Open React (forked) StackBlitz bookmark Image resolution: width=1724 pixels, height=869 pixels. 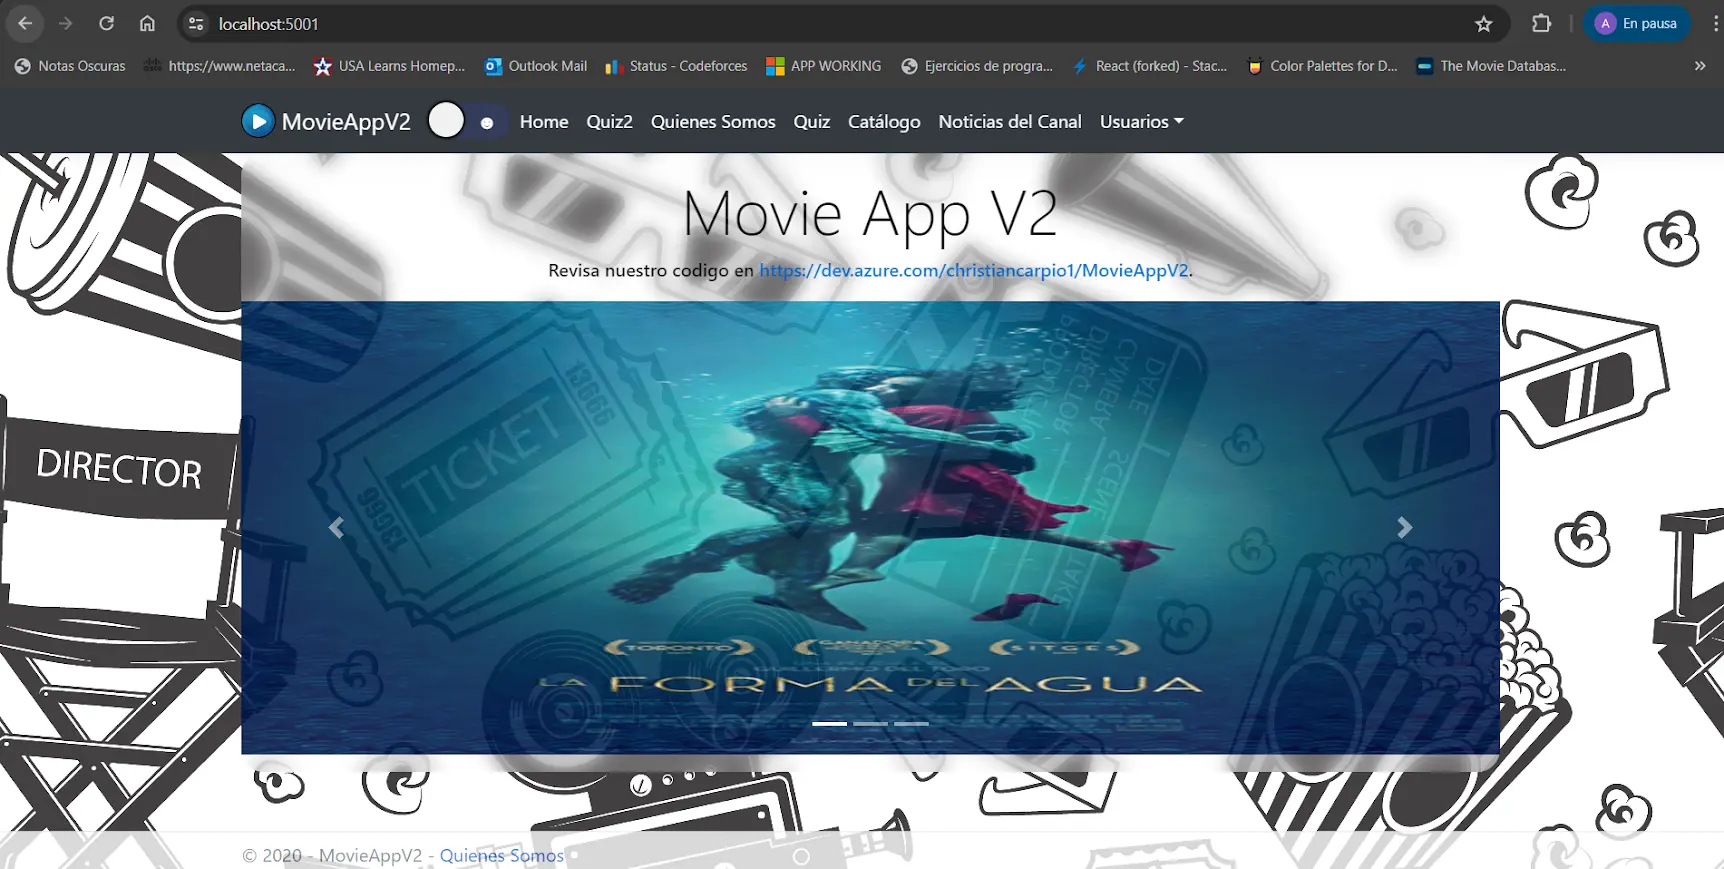(1150, 66)
